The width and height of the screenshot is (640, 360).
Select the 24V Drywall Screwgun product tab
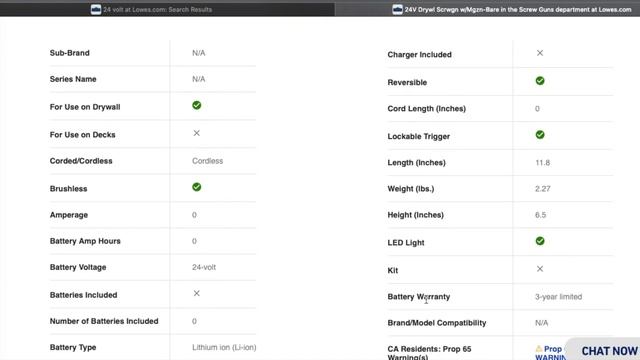(x=487, y=9)
